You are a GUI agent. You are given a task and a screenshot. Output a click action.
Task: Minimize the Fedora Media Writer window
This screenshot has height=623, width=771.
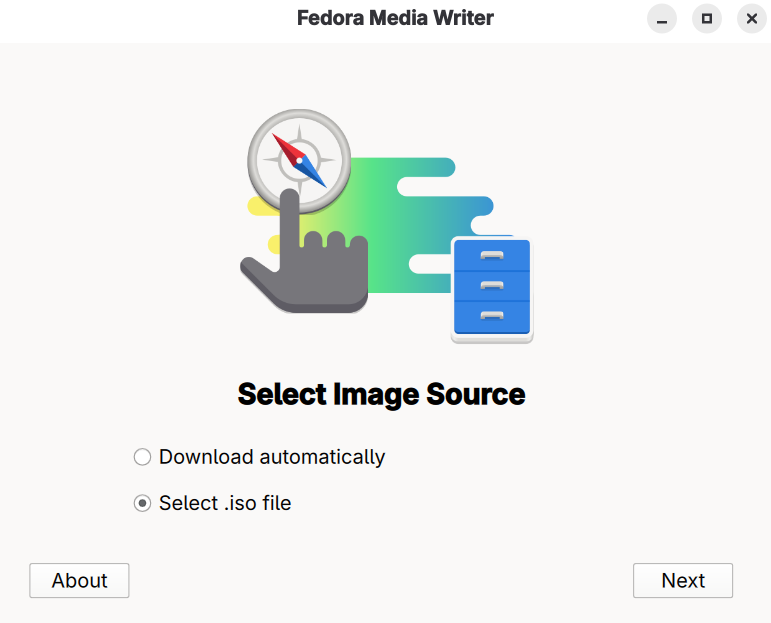click(x=661, y=19)
